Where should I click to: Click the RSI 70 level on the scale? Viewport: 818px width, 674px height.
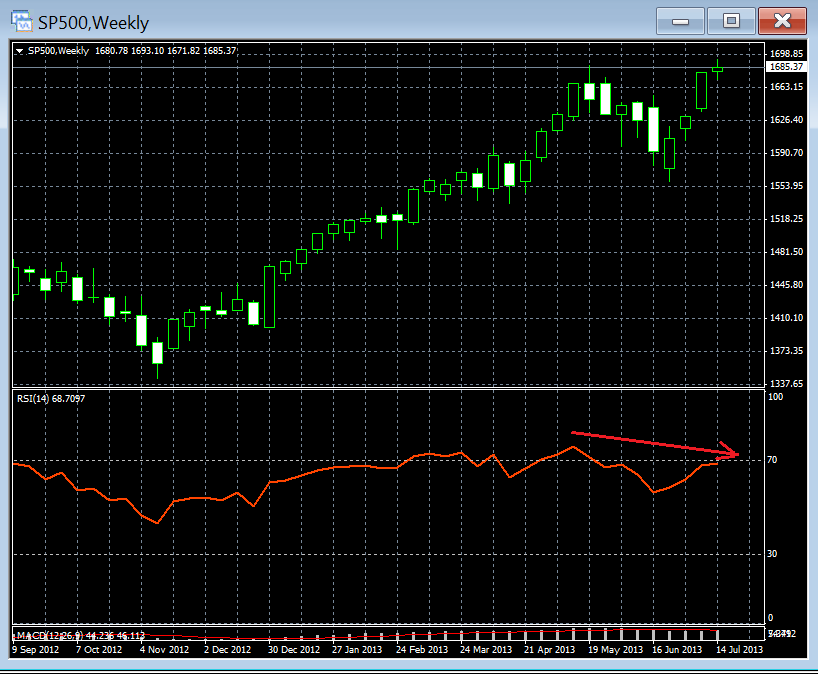point(772,460)
